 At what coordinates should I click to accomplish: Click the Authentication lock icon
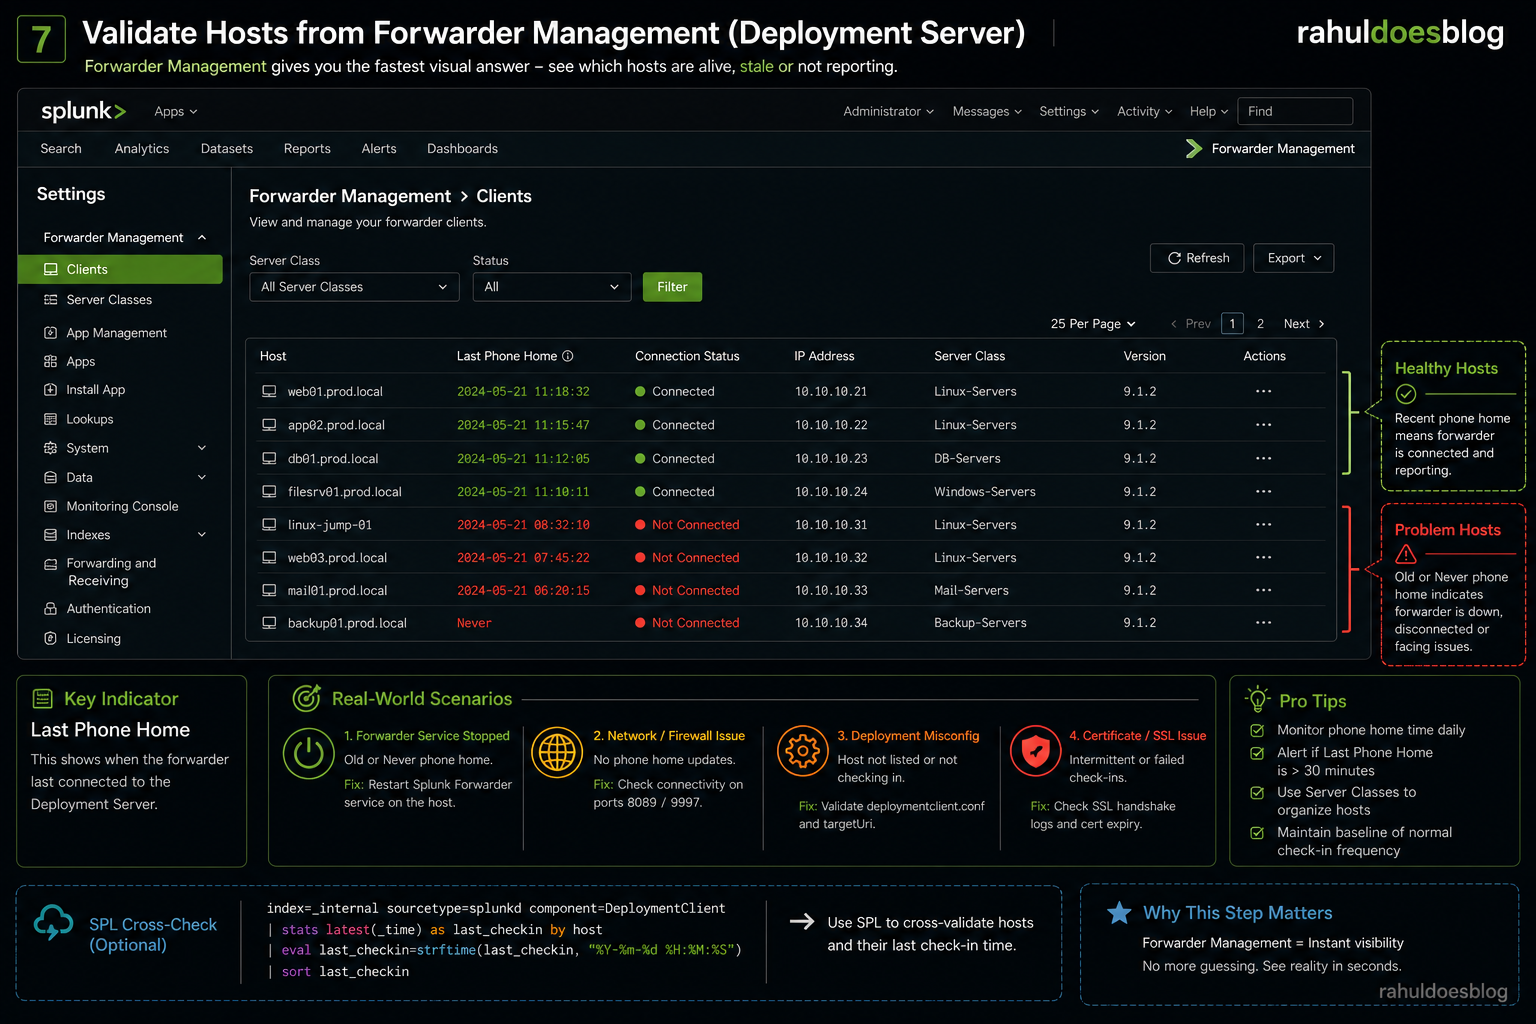tap(51, 609)
